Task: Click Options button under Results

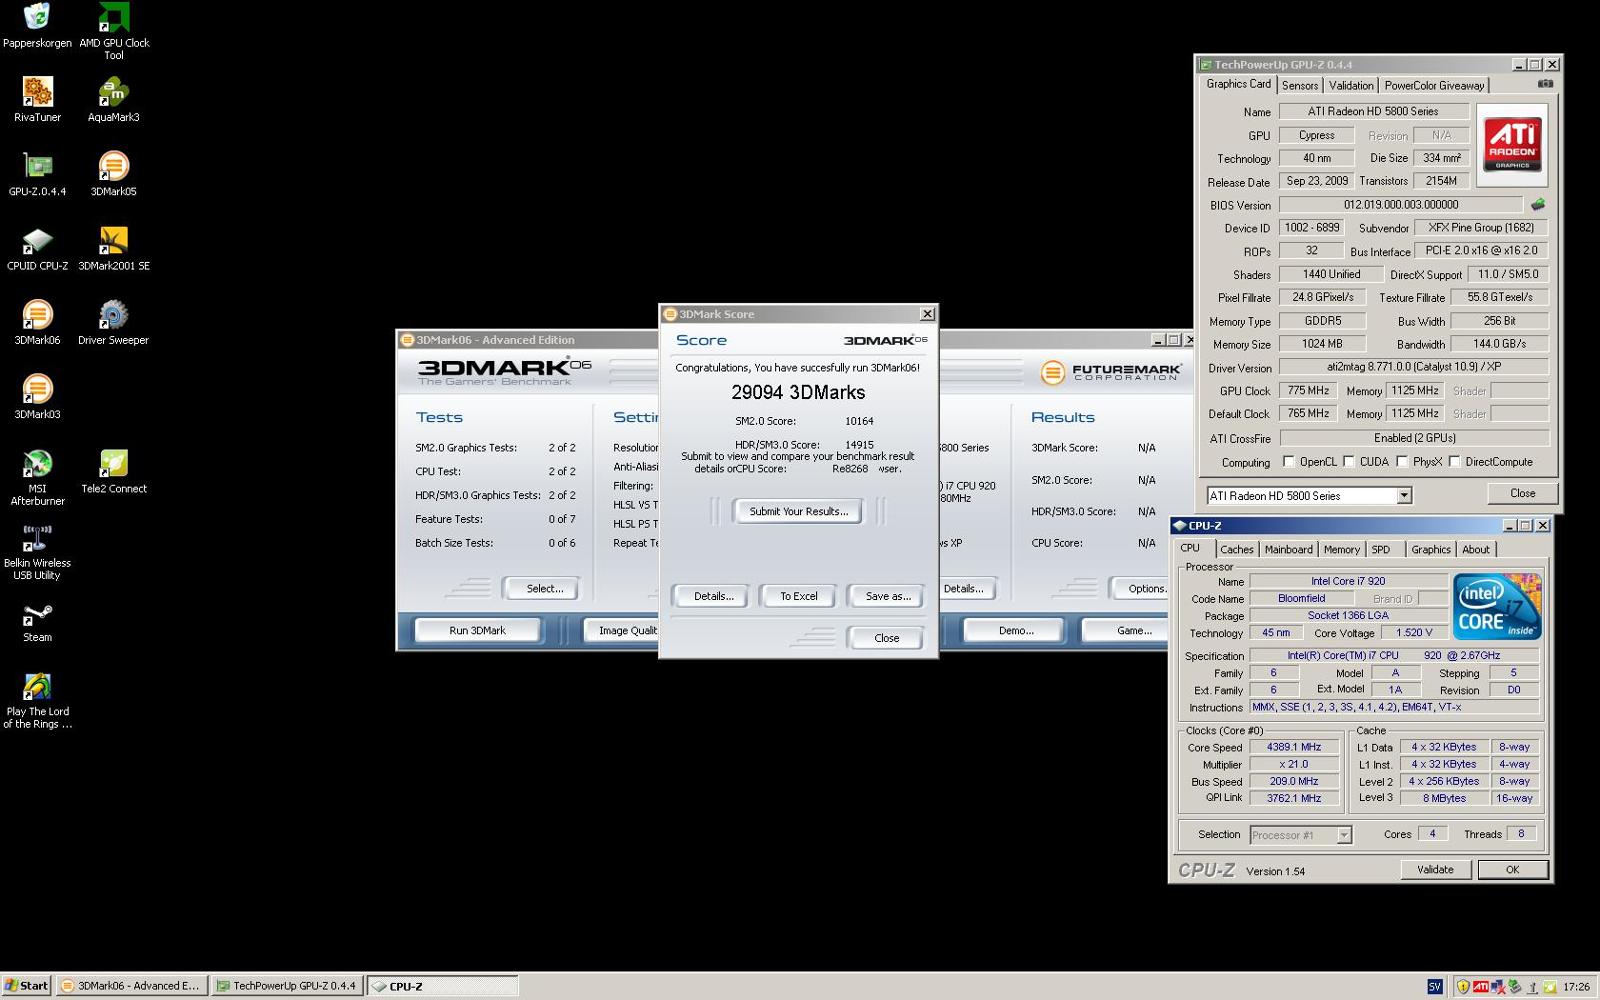Action: point(1140,589)
